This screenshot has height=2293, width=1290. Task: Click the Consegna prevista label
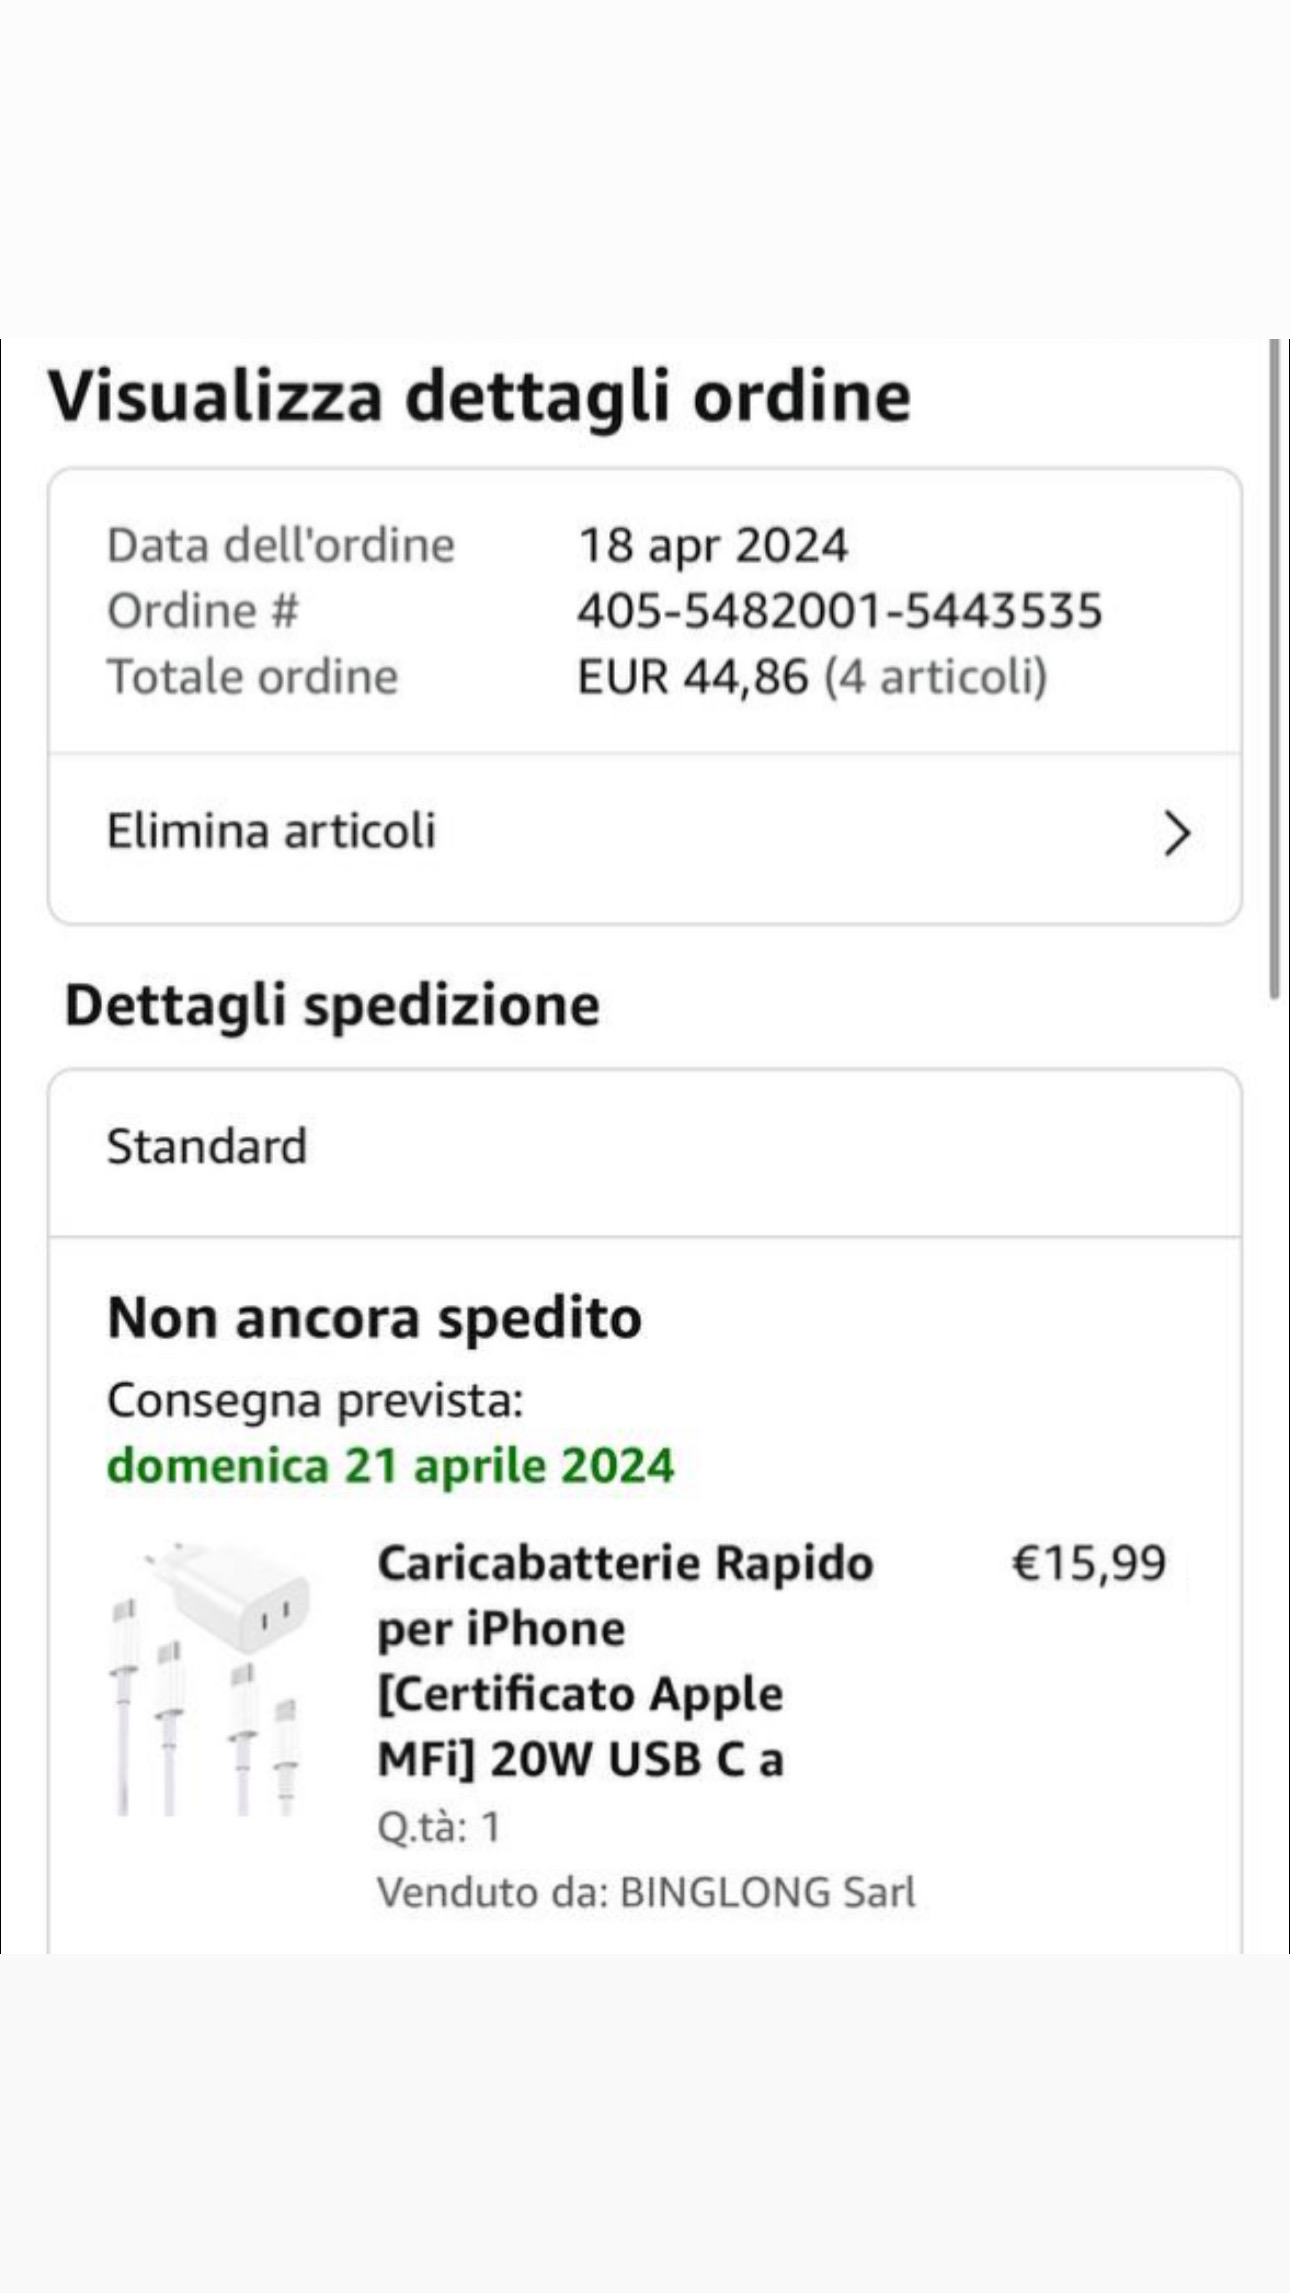tap(315, 1401)
